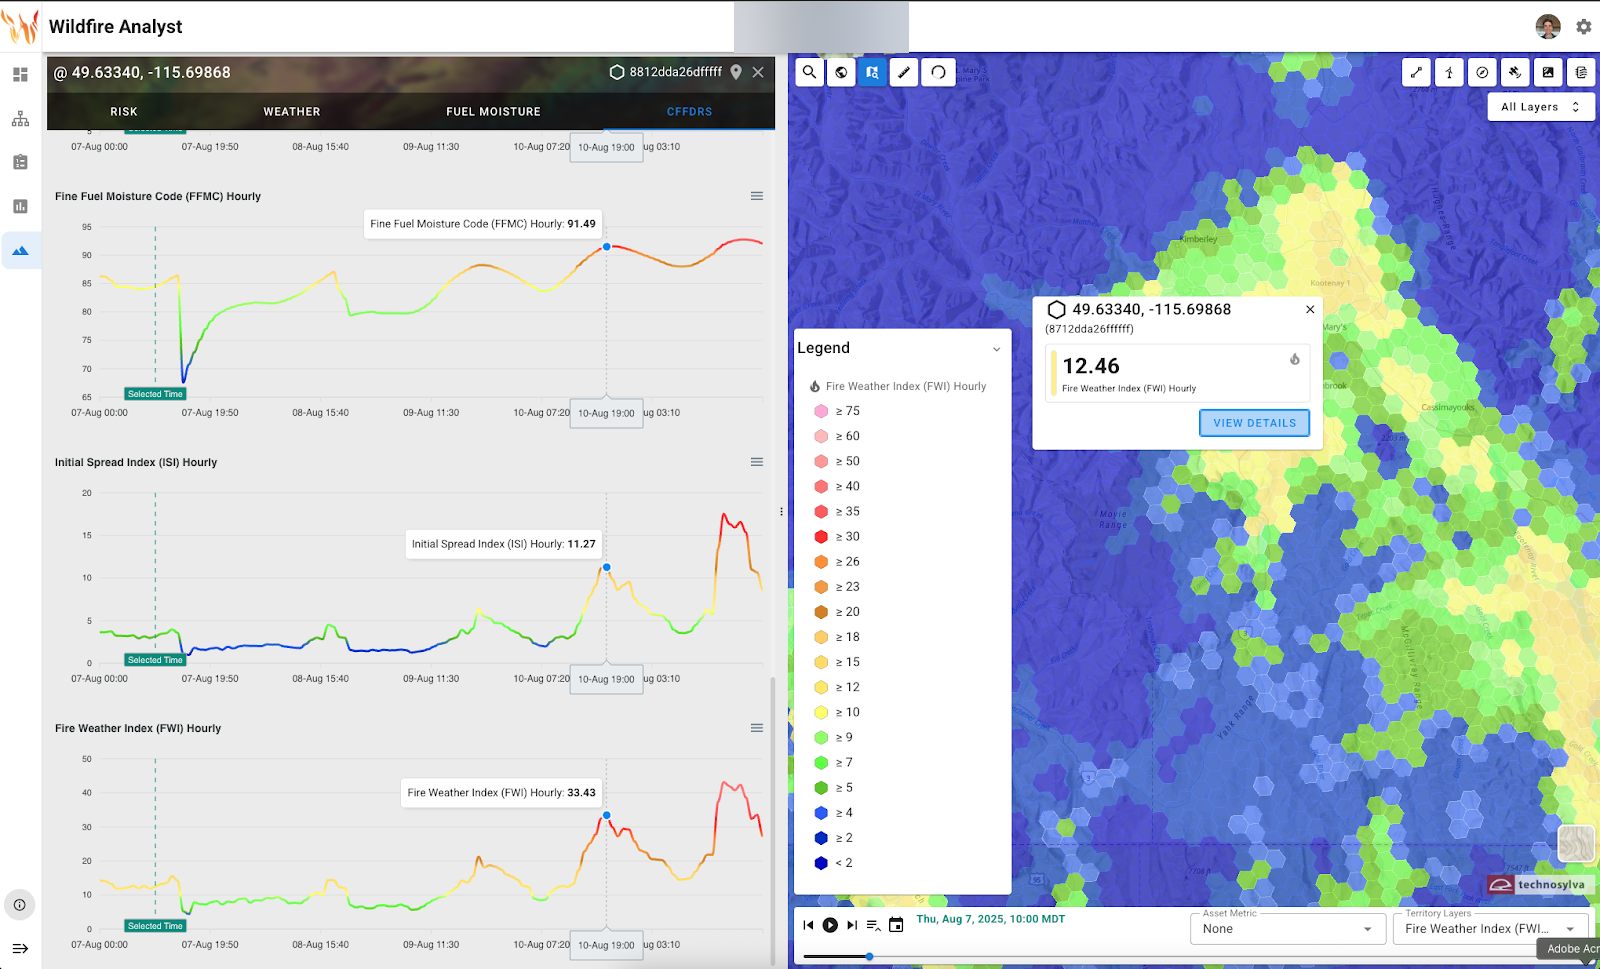Image resolution: width=1600 pixels, height=969 pixels.
Task: Click the globe icon in map toolbar
Action: coord(842,72)
